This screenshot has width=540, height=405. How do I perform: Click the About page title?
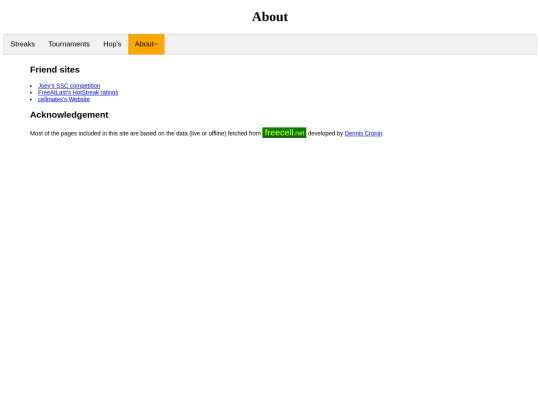(x=270, y=17)
